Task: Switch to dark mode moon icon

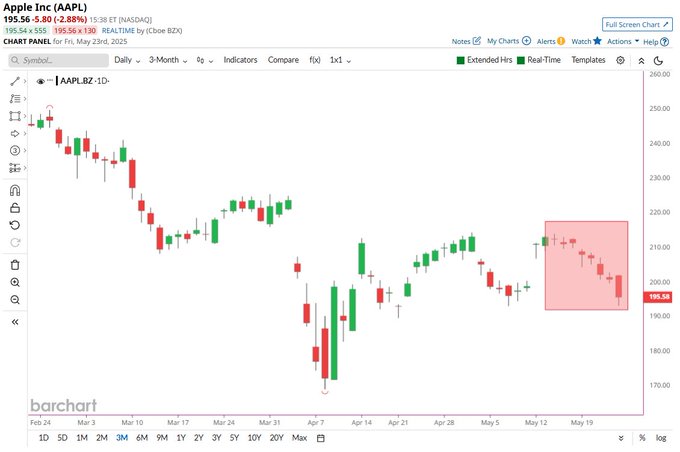Action: tap(658, 61)
